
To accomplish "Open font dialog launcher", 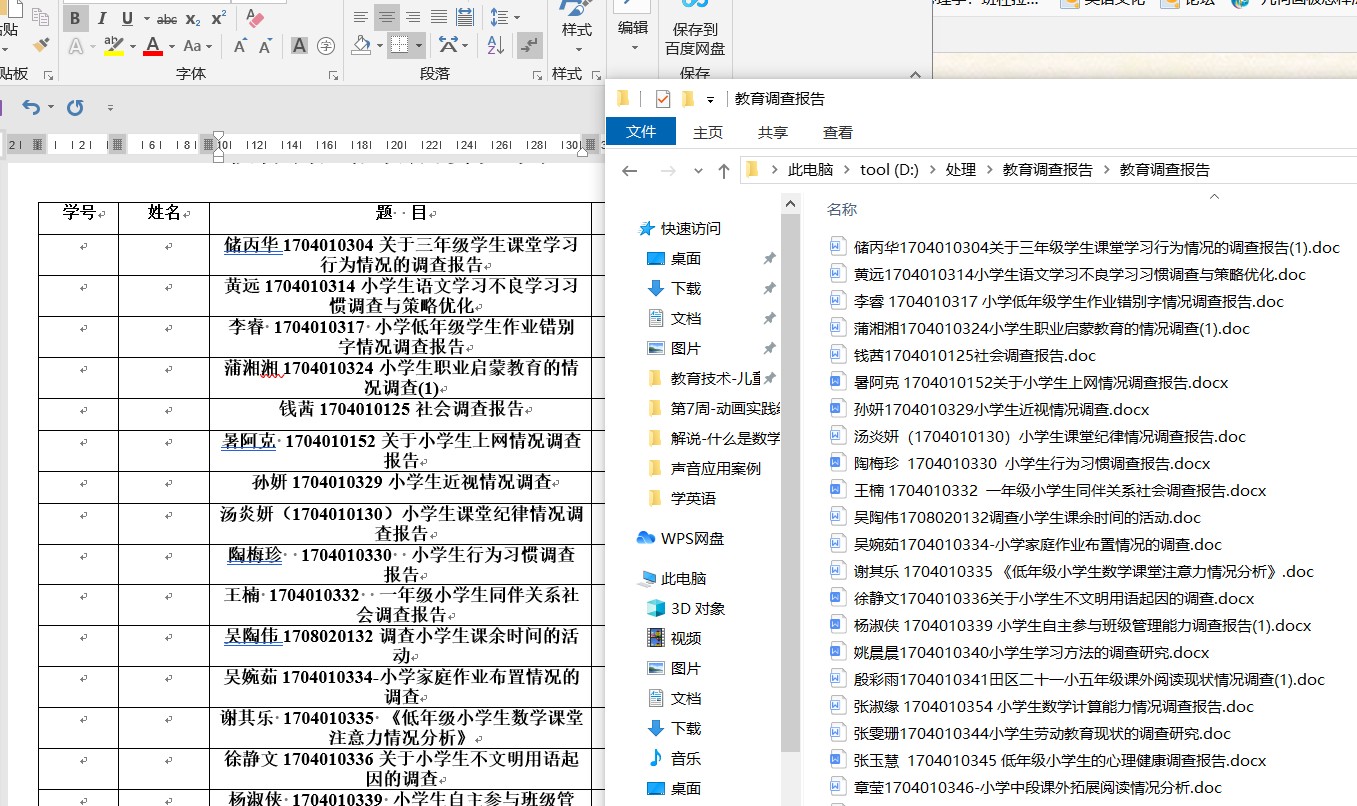I will (x=332, y=76).
